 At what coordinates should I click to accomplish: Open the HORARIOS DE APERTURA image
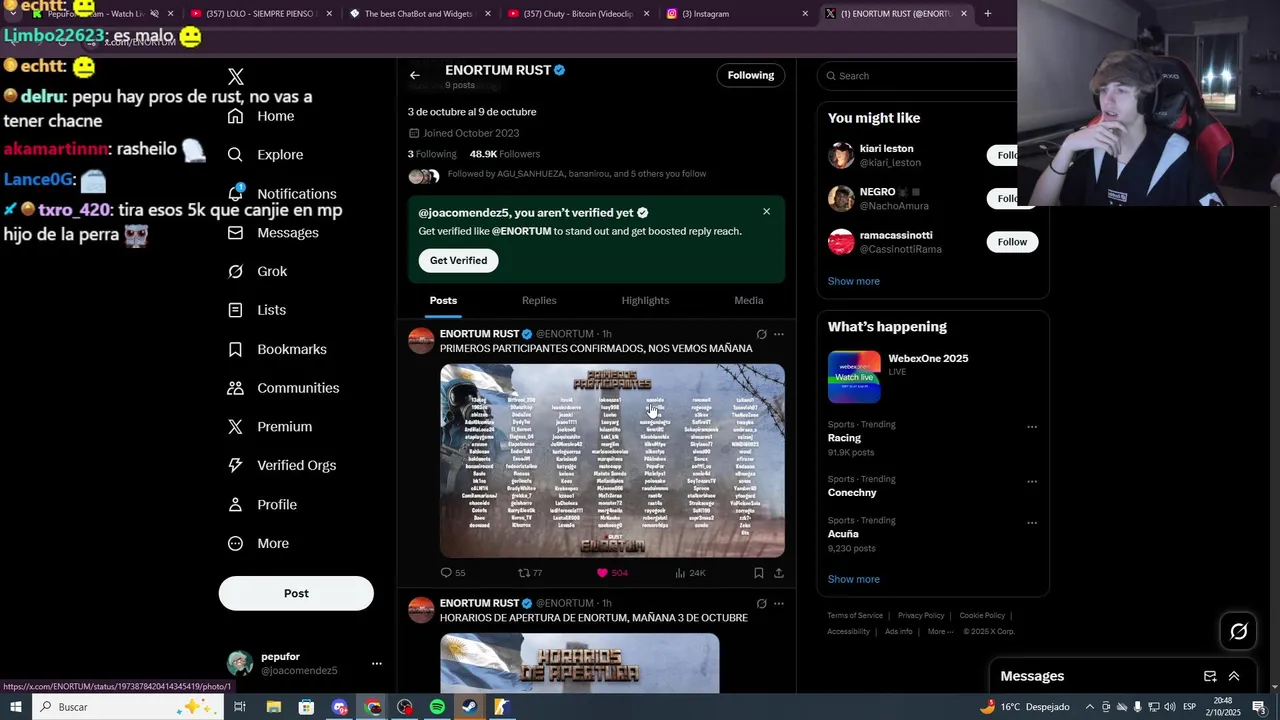[x=579, y=662]
